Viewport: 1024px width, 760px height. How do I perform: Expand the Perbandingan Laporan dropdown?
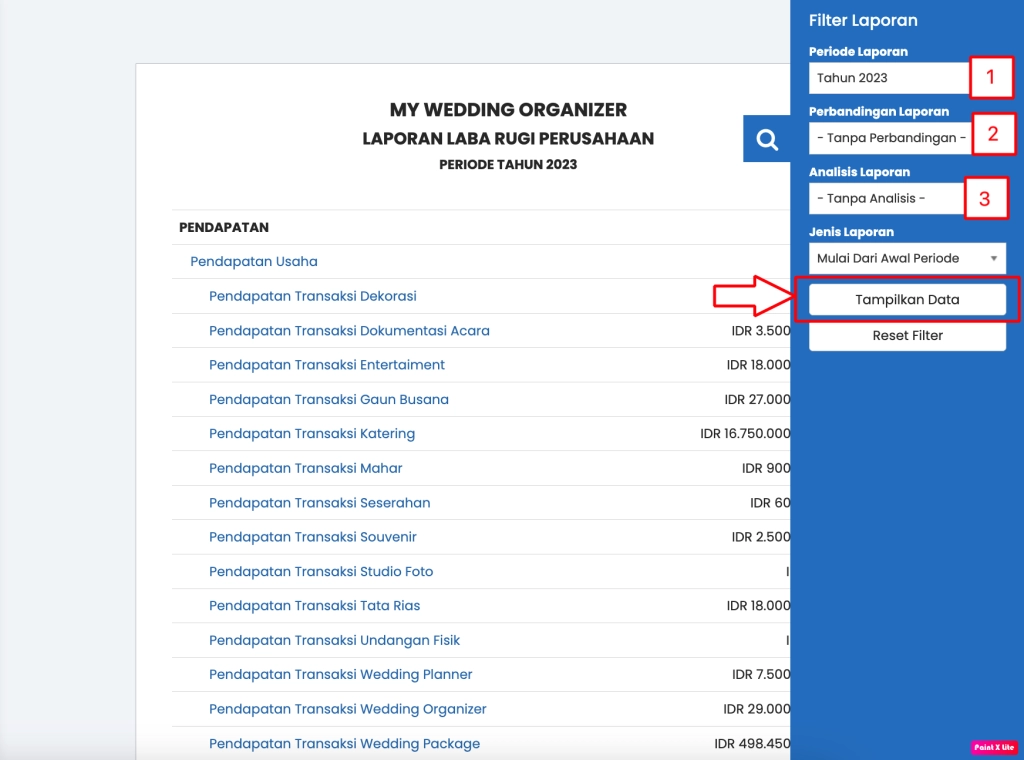click(x=889, y=138)
